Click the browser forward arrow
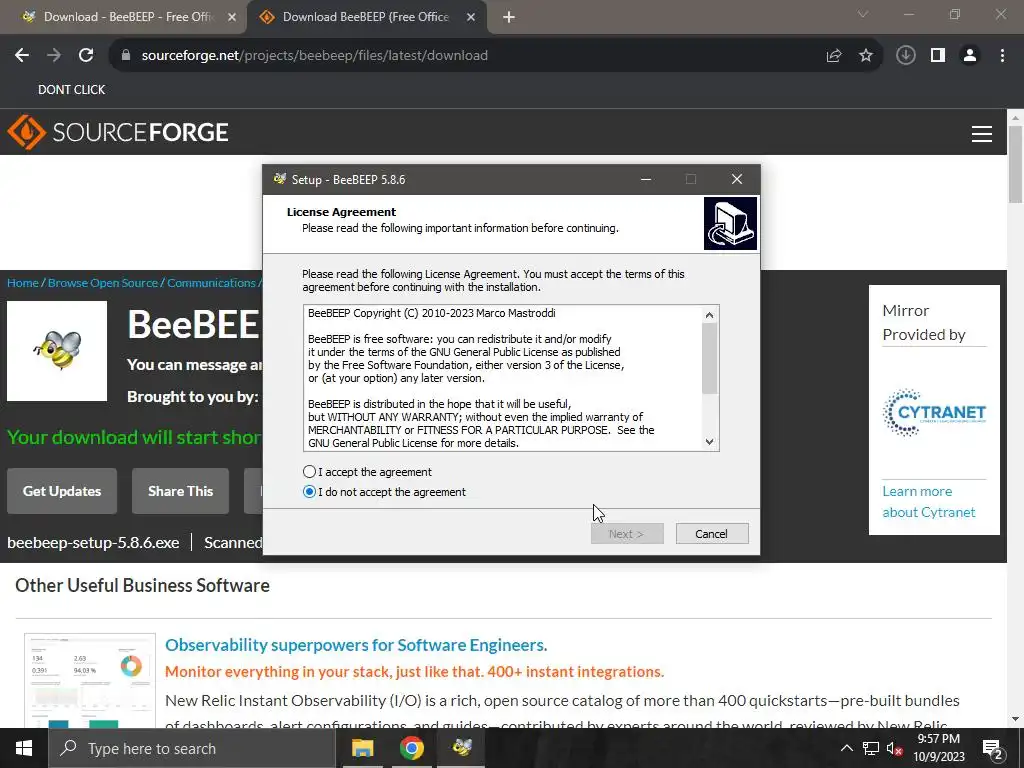This screenshot has width=1024, height=768. click(54, 56)
